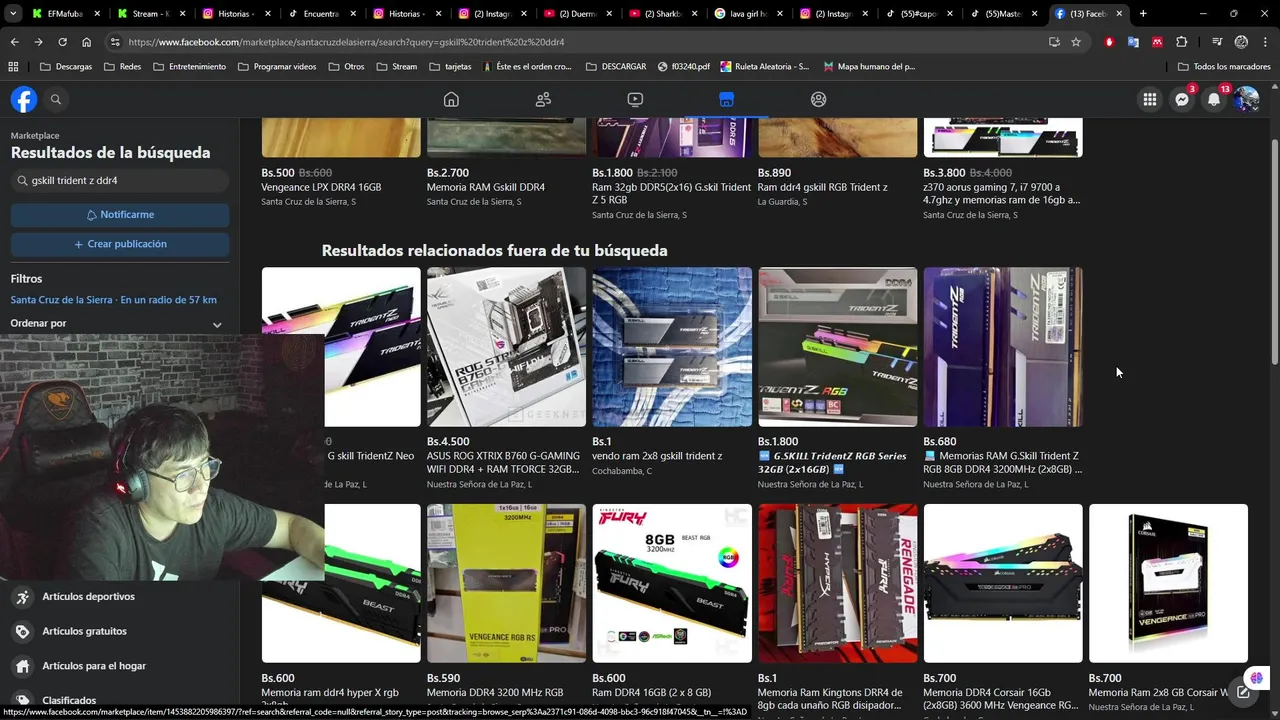Switch to the Duerme YouTube tab
This screenshot has width=1280, height=720.
coord(577,14)
